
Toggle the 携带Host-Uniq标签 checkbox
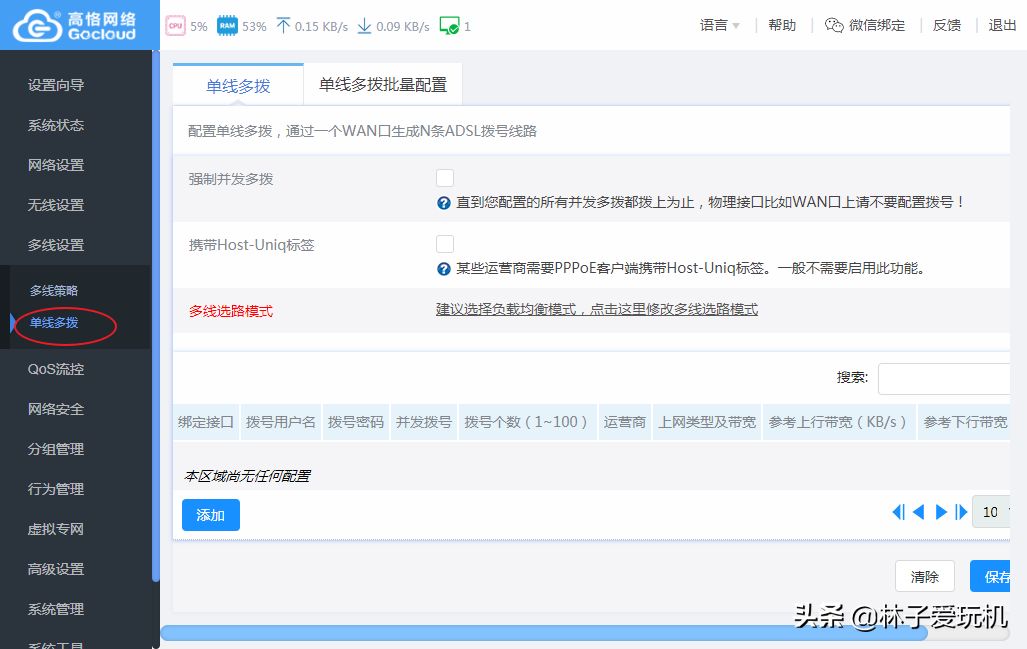pos(445,244)
